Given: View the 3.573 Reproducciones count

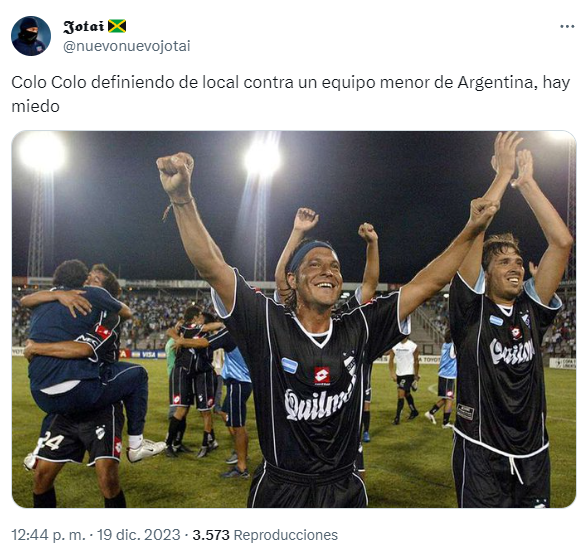Looking at the screenshot, I should click(x=265, y=535).
